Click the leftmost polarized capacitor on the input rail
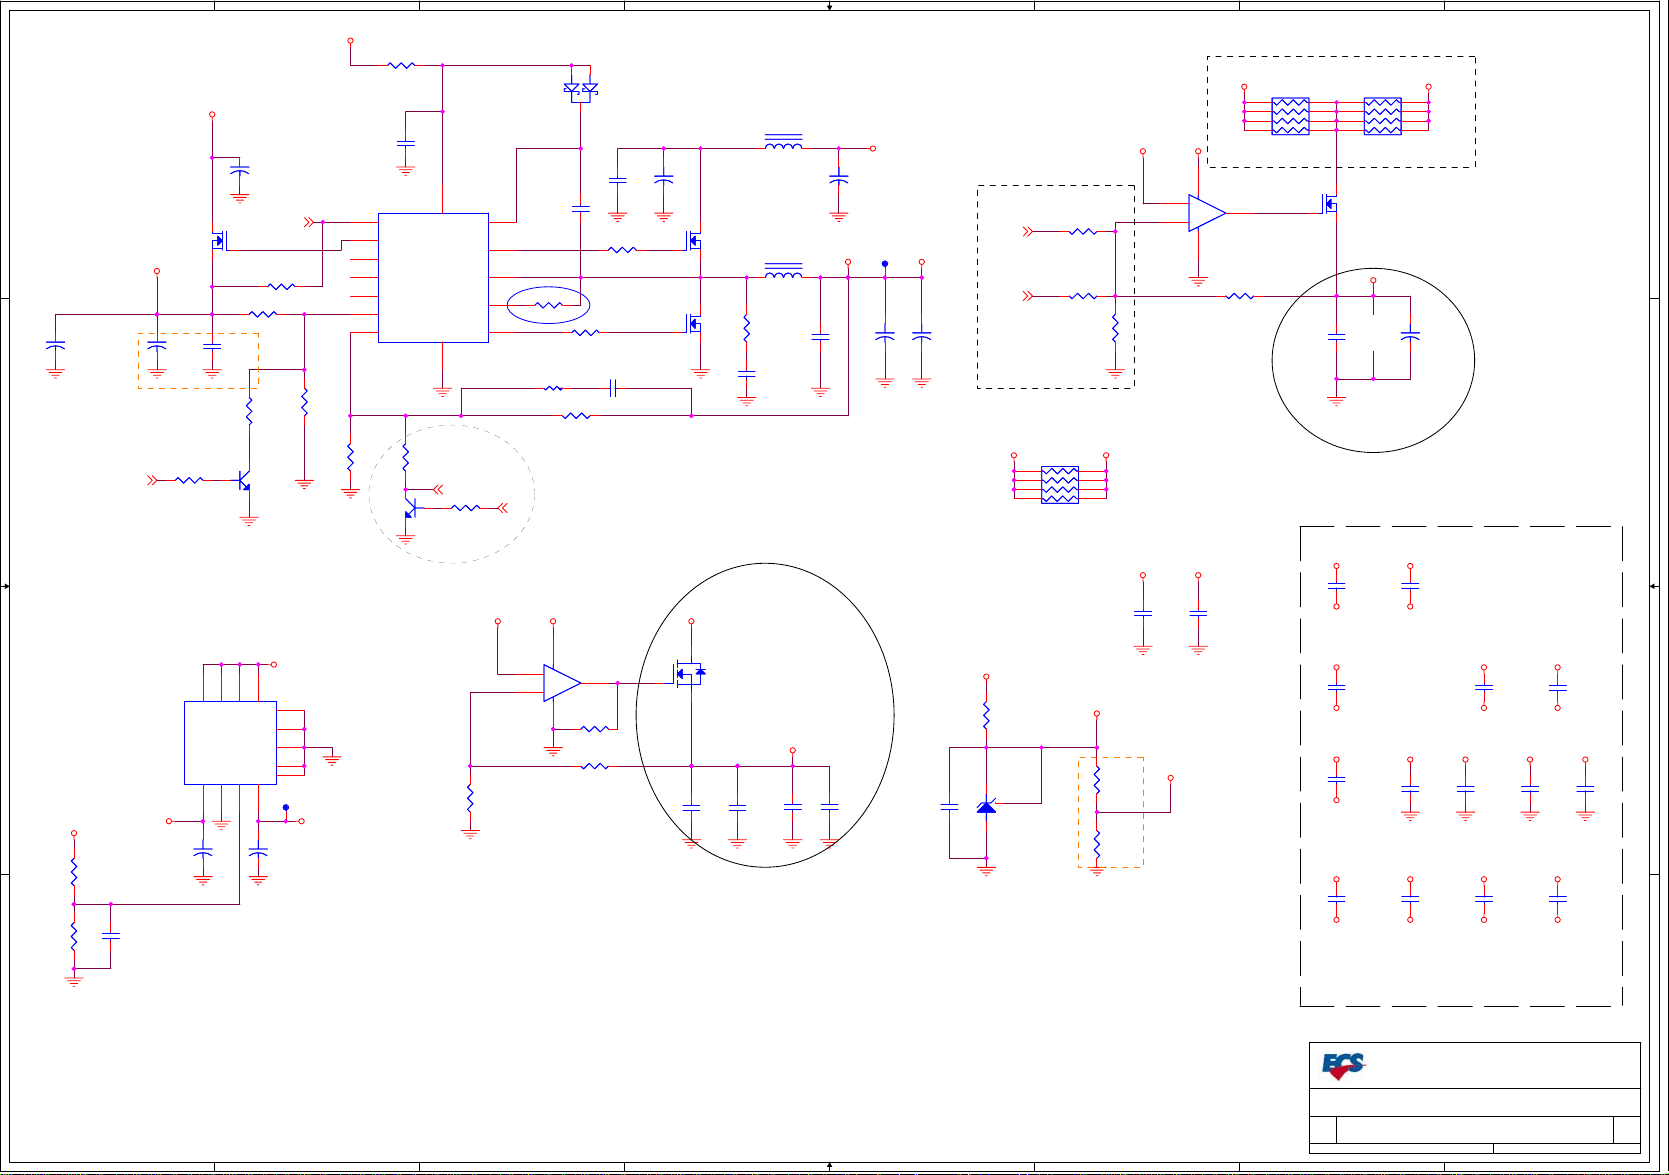1669x1175 pixels. pos(56,346)
